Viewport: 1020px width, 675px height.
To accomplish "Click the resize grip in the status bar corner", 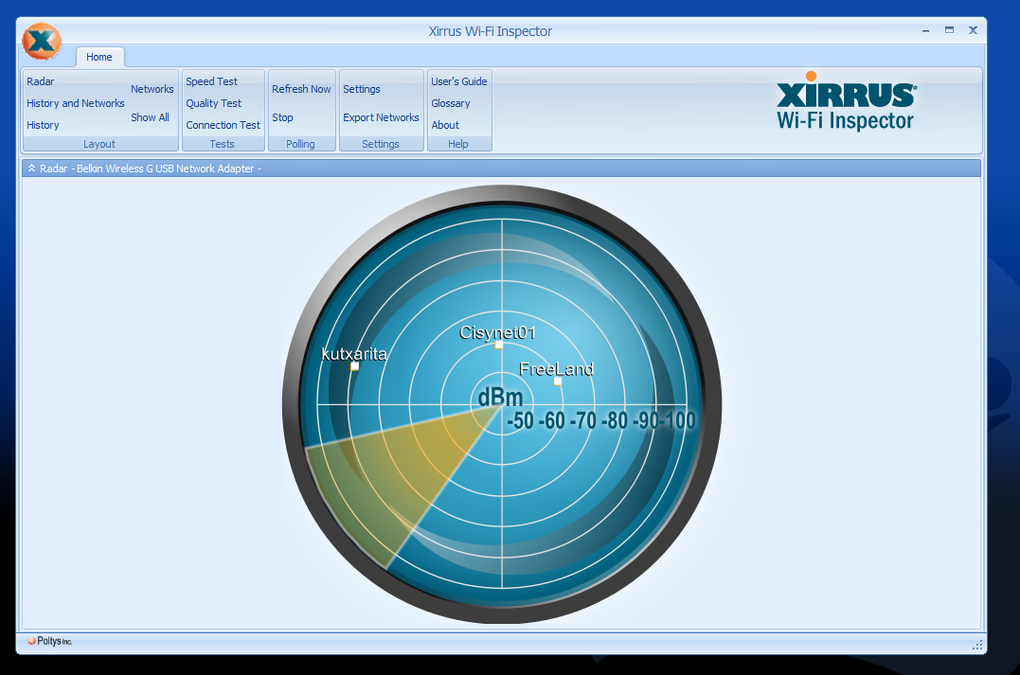I will pyautogui.click(x=977, y=644).
